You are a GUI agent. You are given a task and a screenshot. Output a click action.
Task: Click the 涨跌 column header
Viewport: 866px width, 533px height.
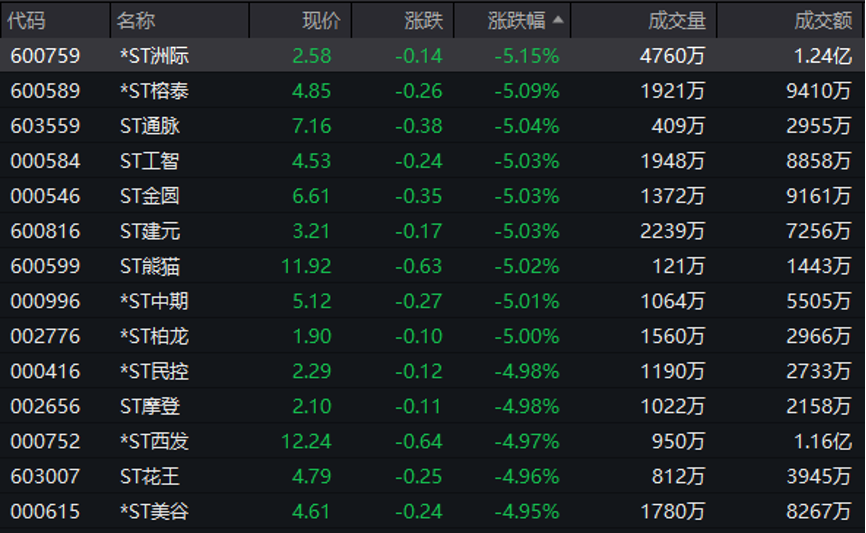[424, 21]
